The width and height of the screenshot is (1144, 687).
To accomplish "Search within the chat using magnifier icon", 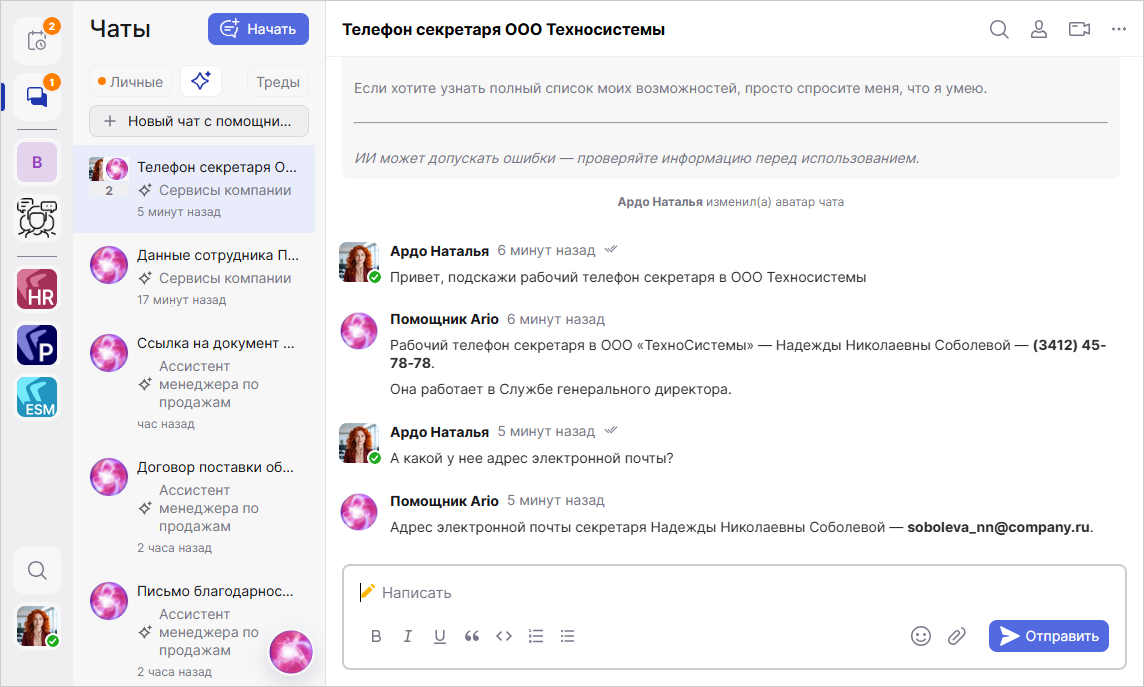I will tap(999, 29).
